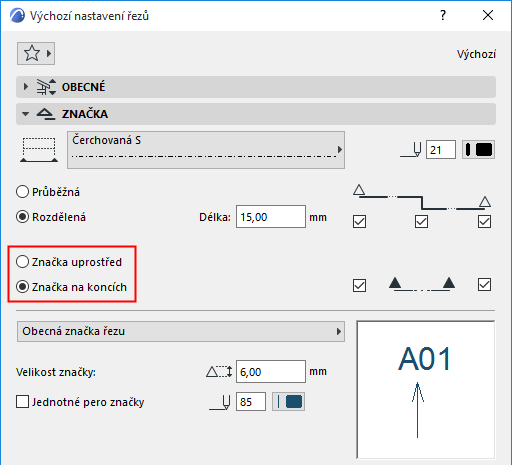The width and height of the screenshot is (512, 465).
Task: Click the Velikost značky label
Action: tap(56, 372)
